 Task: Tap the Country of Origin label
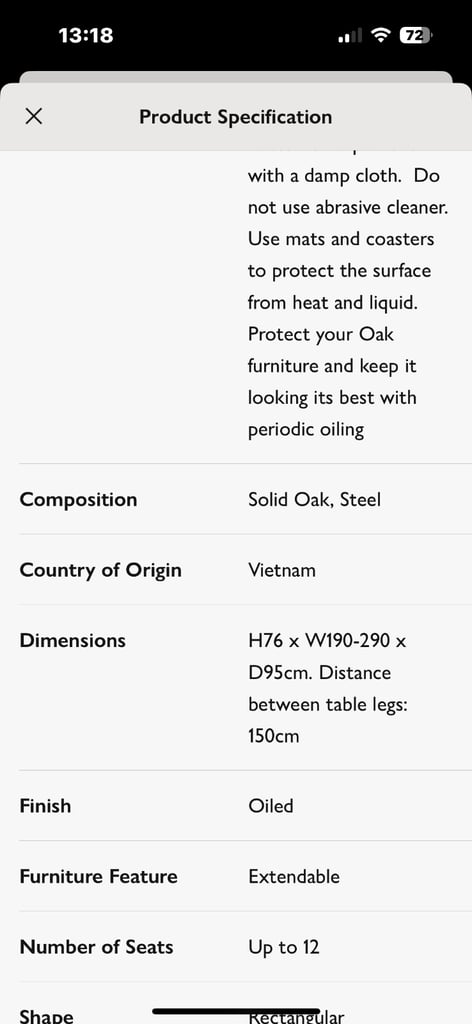101,570
